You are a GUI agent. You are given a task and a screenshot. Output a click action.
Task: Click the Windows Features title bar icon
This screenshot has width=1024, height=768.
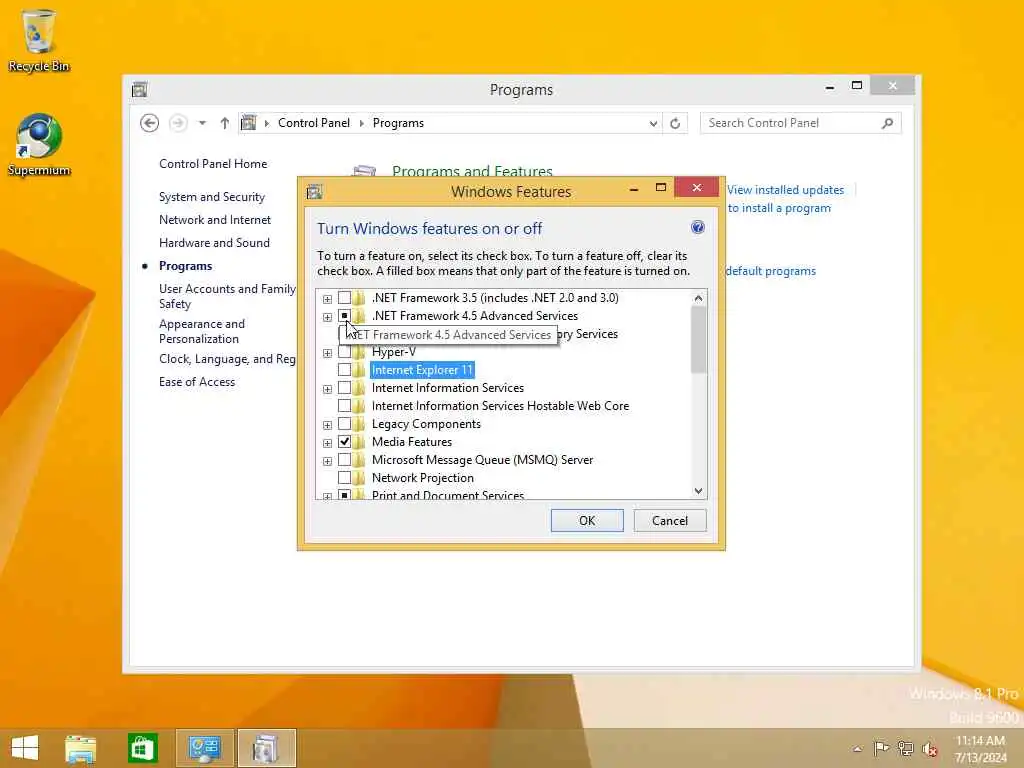click(x=314, y=191)
